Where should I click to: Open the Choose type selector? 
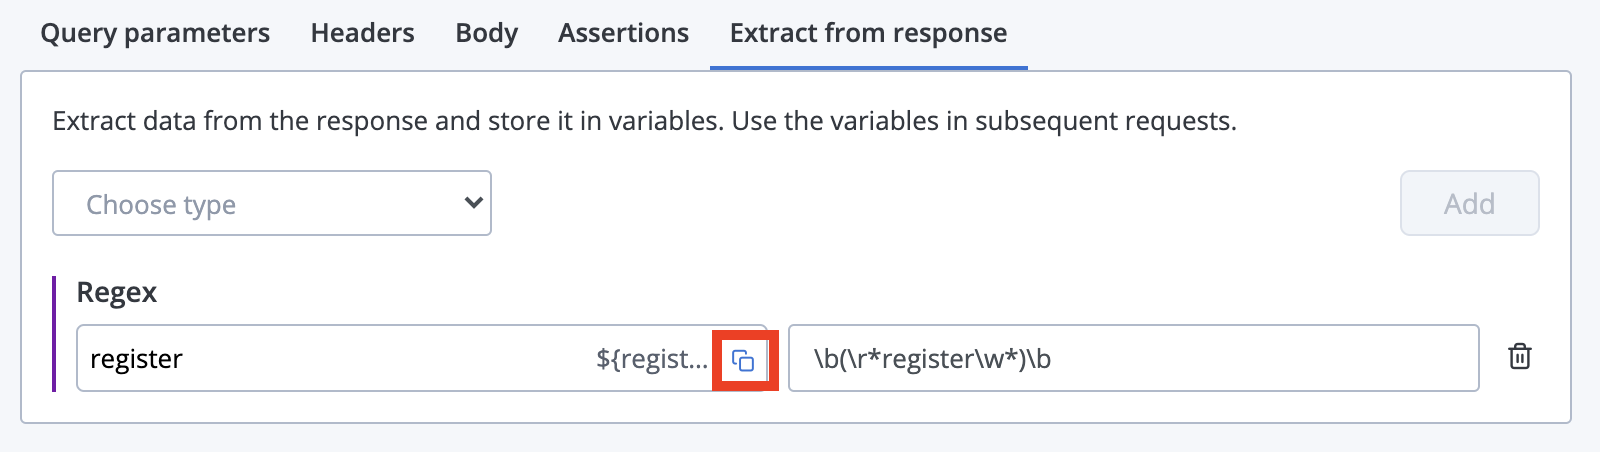coord(272,203)
